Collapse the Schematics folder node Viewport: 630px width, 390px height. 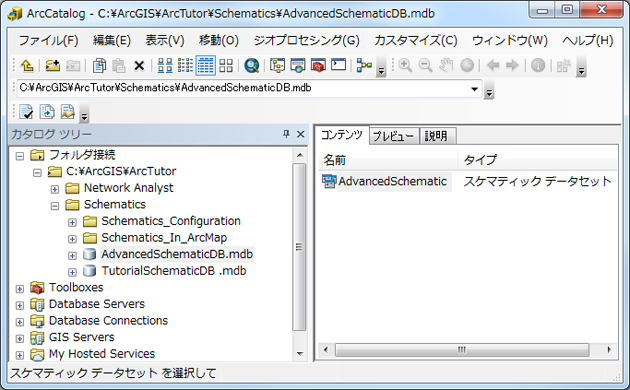click(x=55, y=206)
